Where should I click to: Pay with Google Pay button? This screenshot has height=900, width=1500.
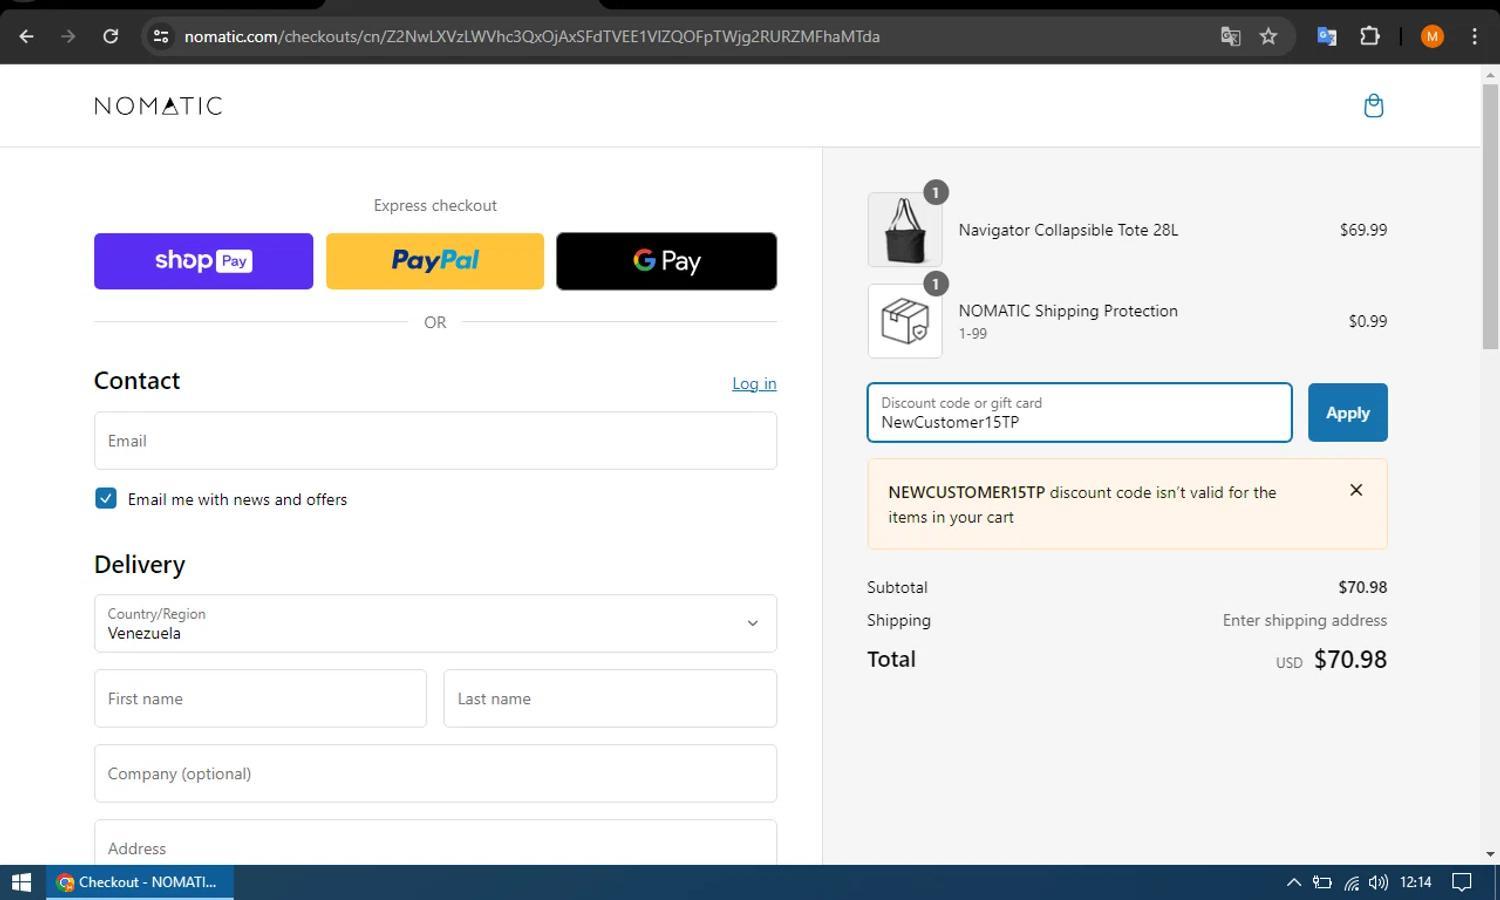pyautogui.click(x=666, y=261)
